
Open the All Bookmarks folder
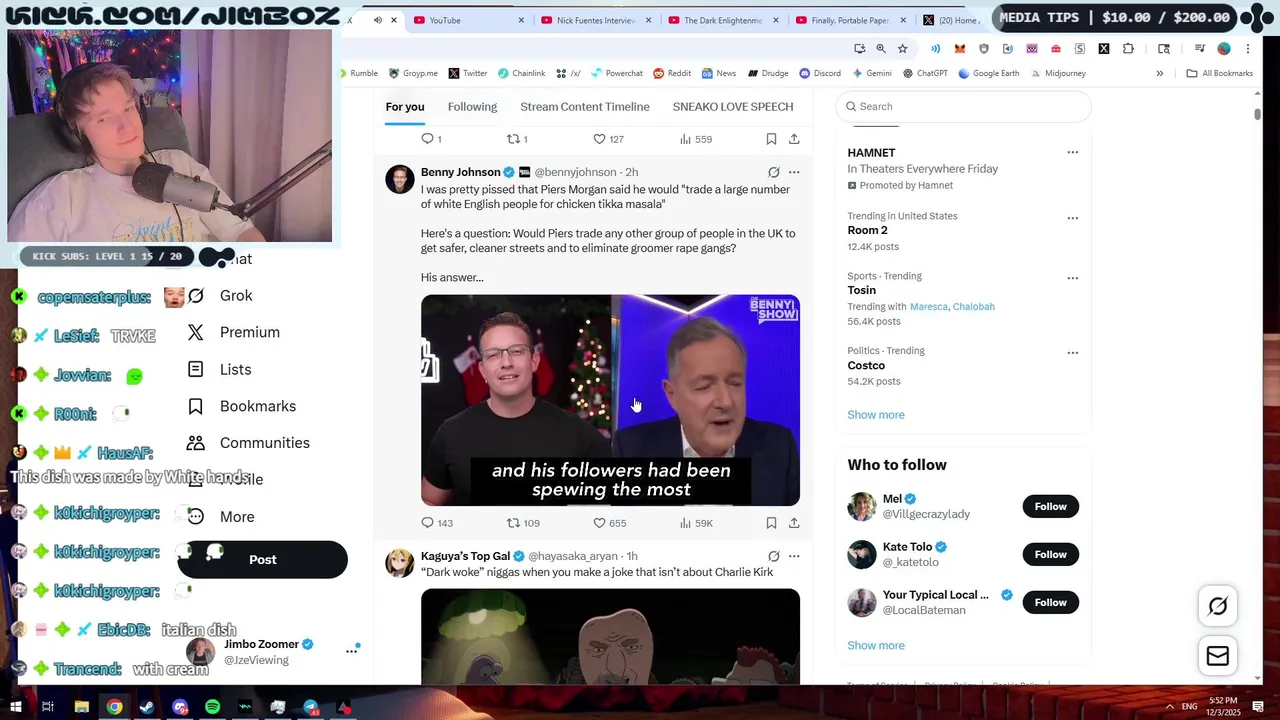[x=1219, y=73]
